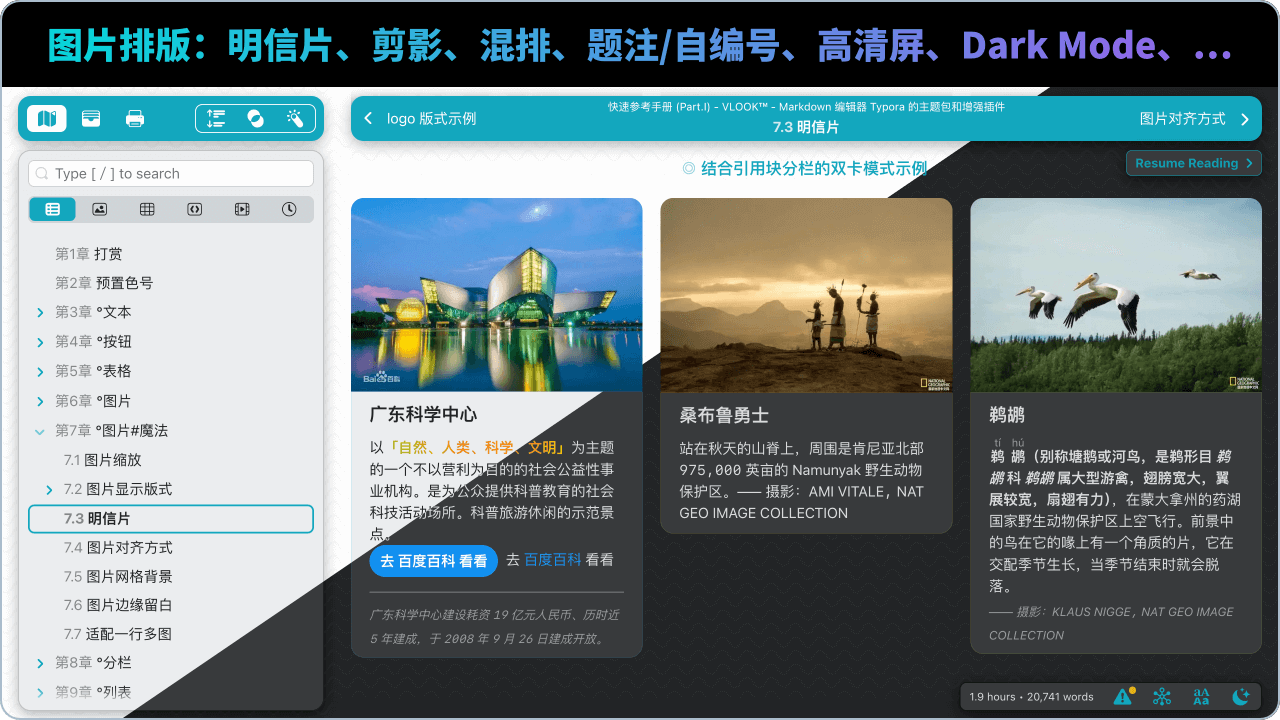
Task: Click '1.9 hours • 20,741 words' status text
Action: [1031, 697]
